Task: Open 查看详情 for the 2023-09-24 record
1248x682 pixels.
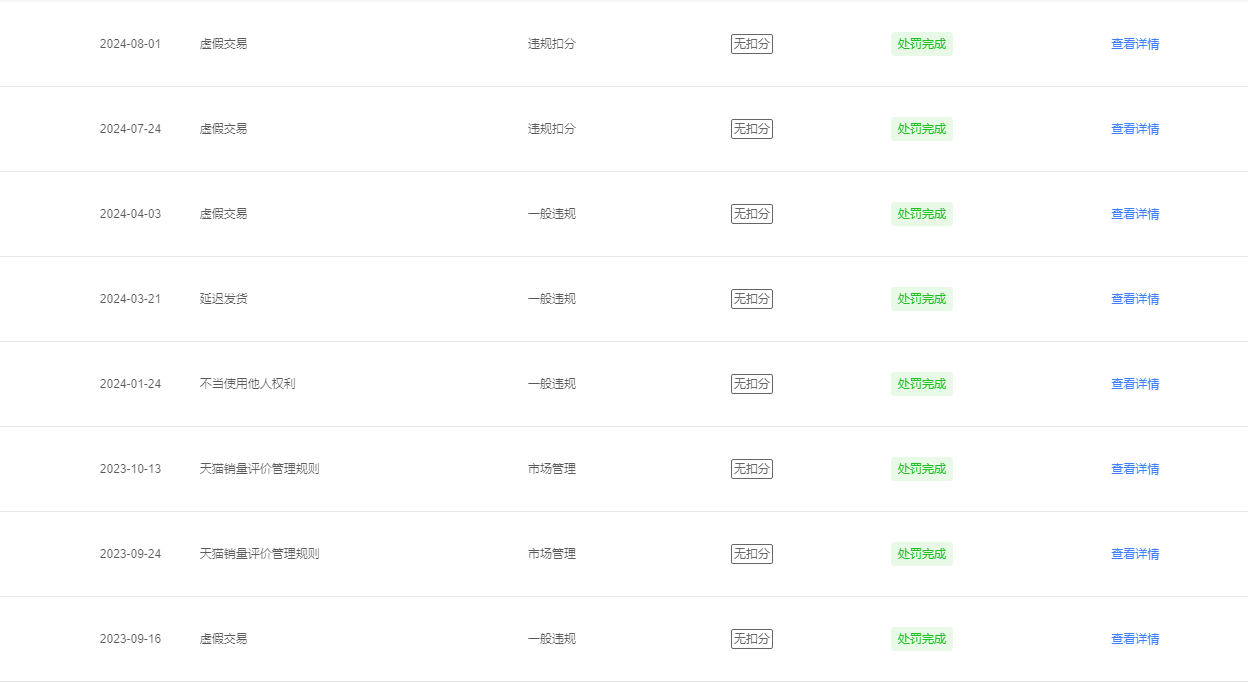Action: (1135, 554)
